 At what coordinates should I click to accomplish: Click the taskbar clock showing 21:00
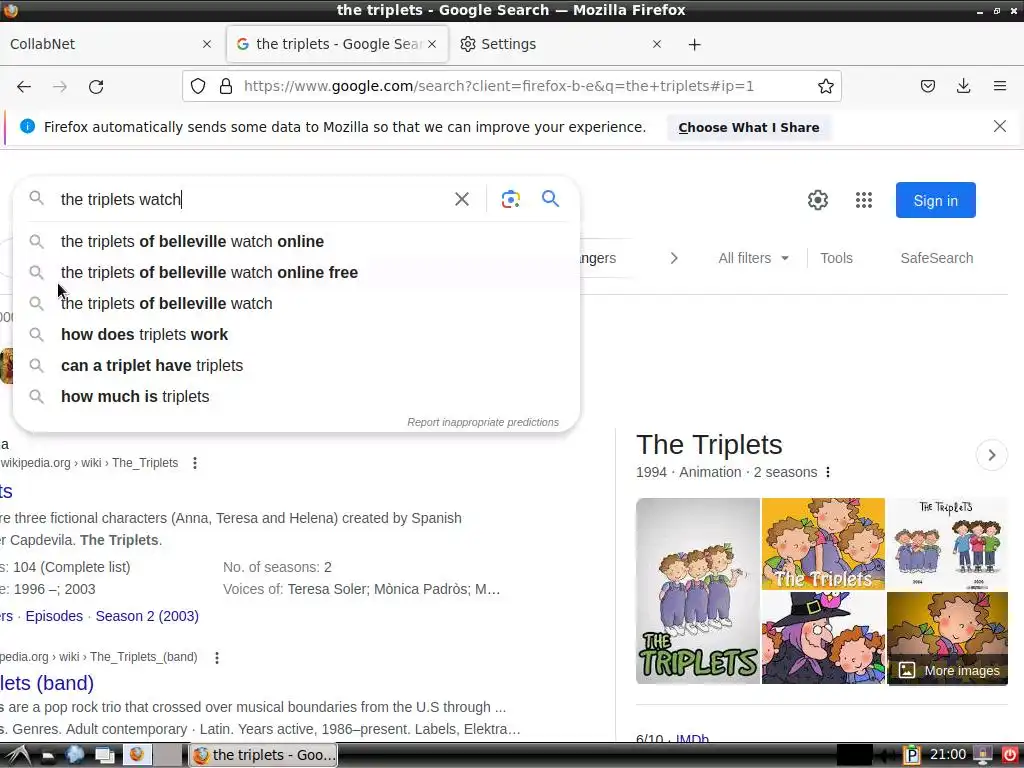[x=948, y=754]
